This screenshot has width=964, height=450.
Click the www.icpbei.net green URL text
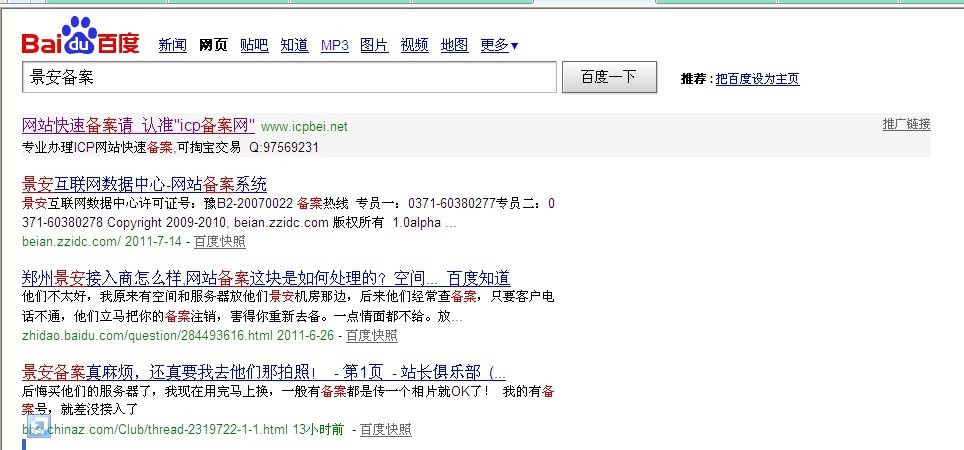(x=304, y=127)
